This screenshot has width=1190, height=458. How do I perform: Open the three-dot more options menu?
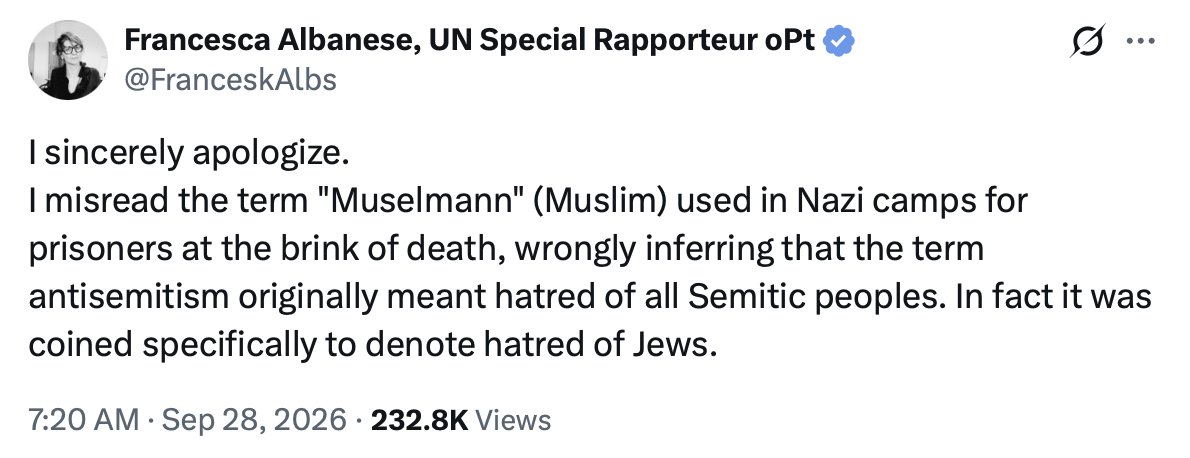point(1140,41)
